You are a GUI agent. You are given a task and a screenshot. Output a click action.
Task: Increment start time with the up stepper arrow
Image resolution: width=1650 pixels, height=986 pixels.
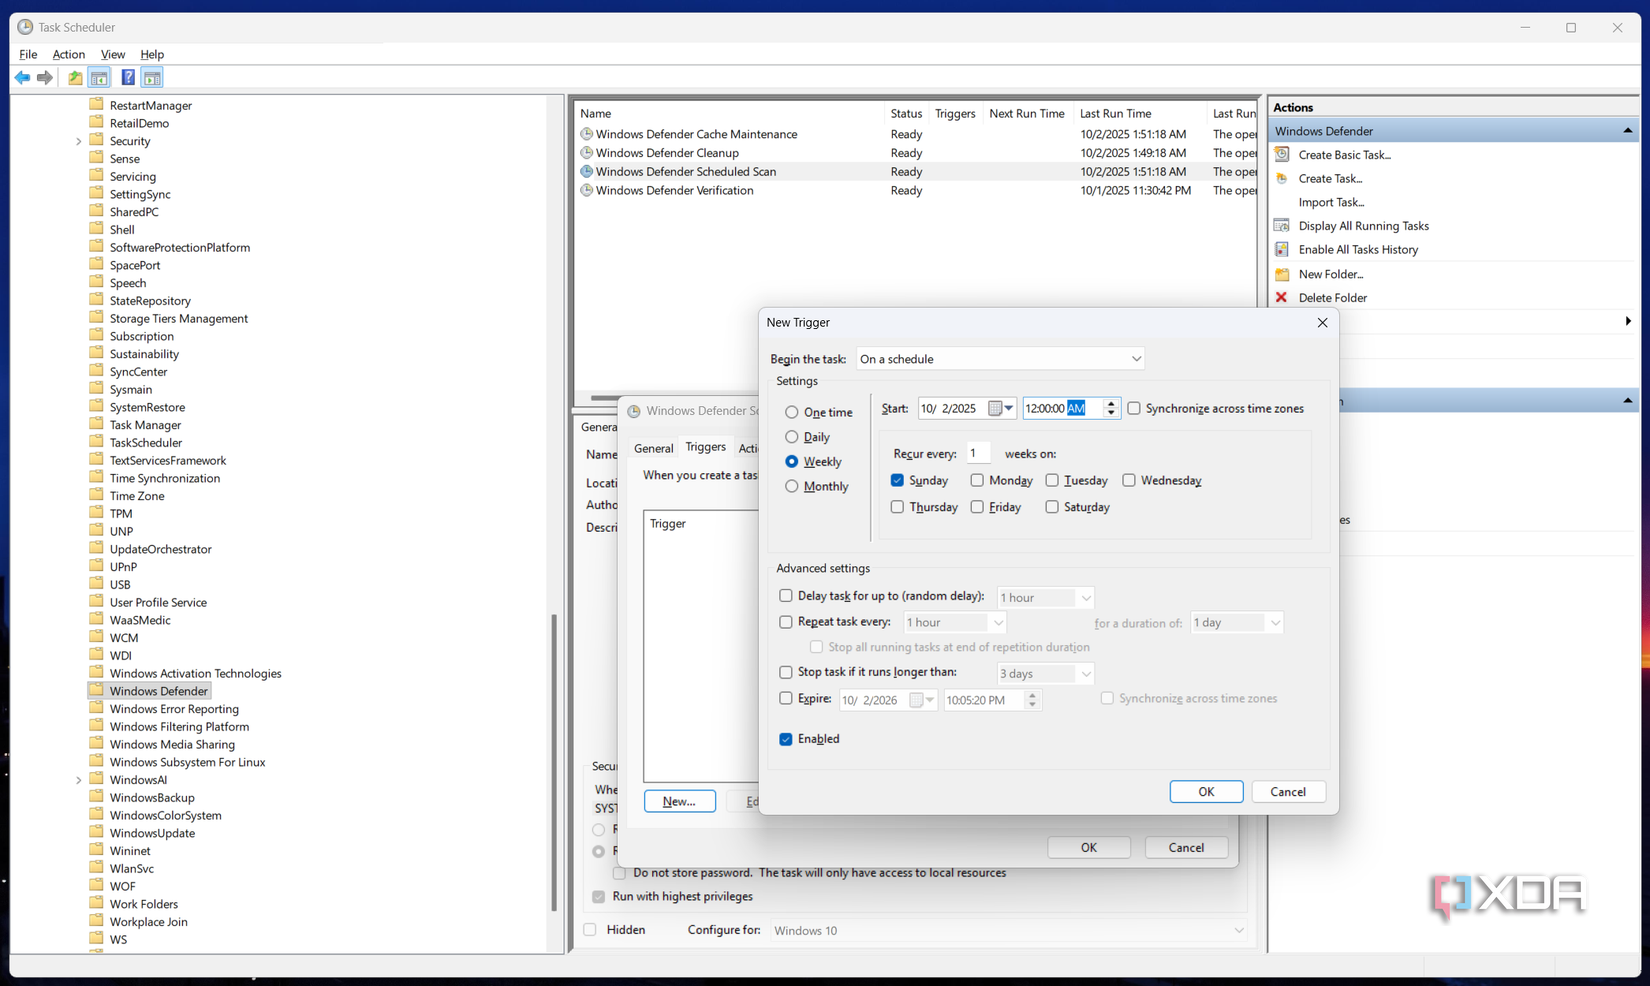coord(1110,403)
